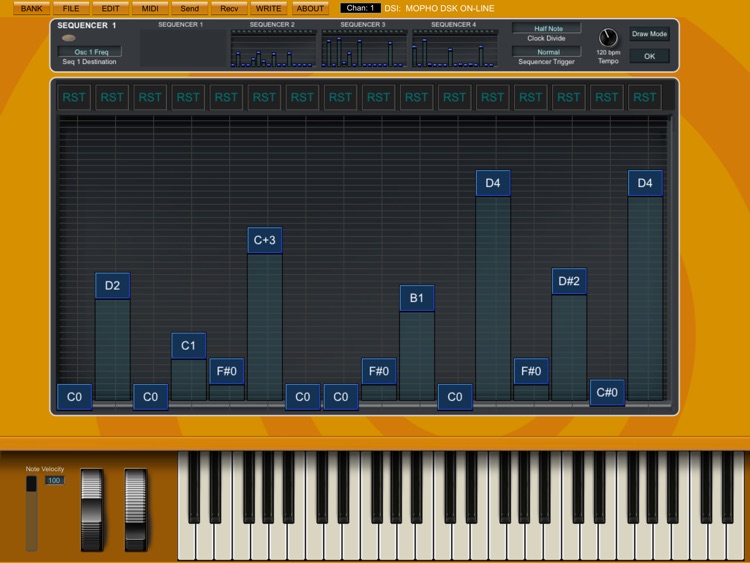Toggle the RST button above step C+3
Image resolution: width=750 pixels, height=563 pixels.
click(264, 98)
